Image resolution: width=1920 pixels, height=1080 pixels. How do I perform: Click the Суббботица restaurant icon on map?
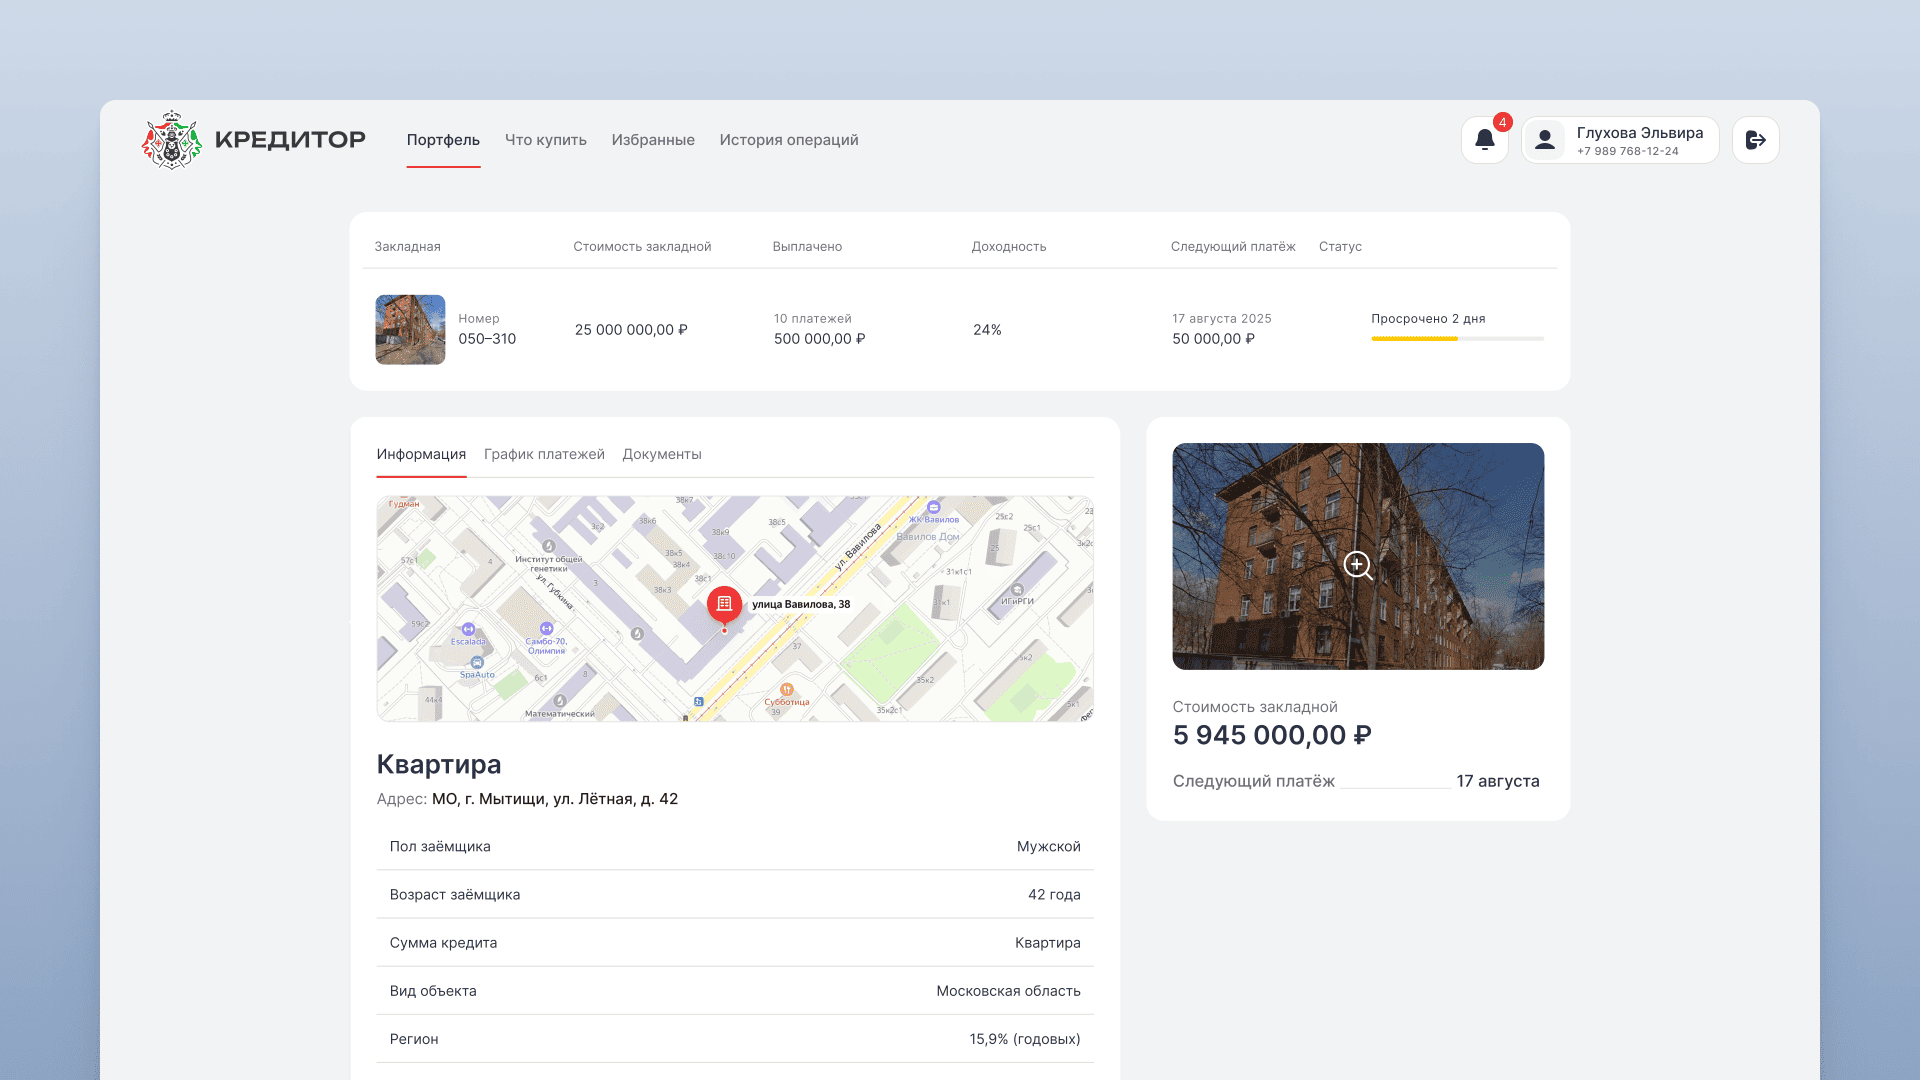(x=787, y=689)
